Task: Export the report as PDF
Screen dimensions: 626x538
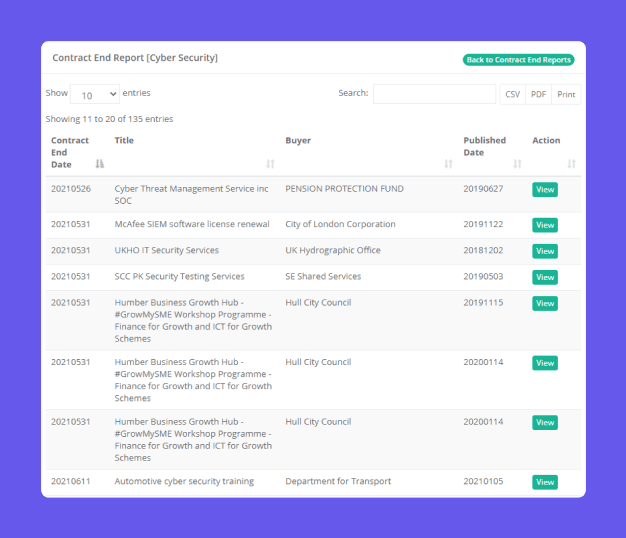Action: 538,94
